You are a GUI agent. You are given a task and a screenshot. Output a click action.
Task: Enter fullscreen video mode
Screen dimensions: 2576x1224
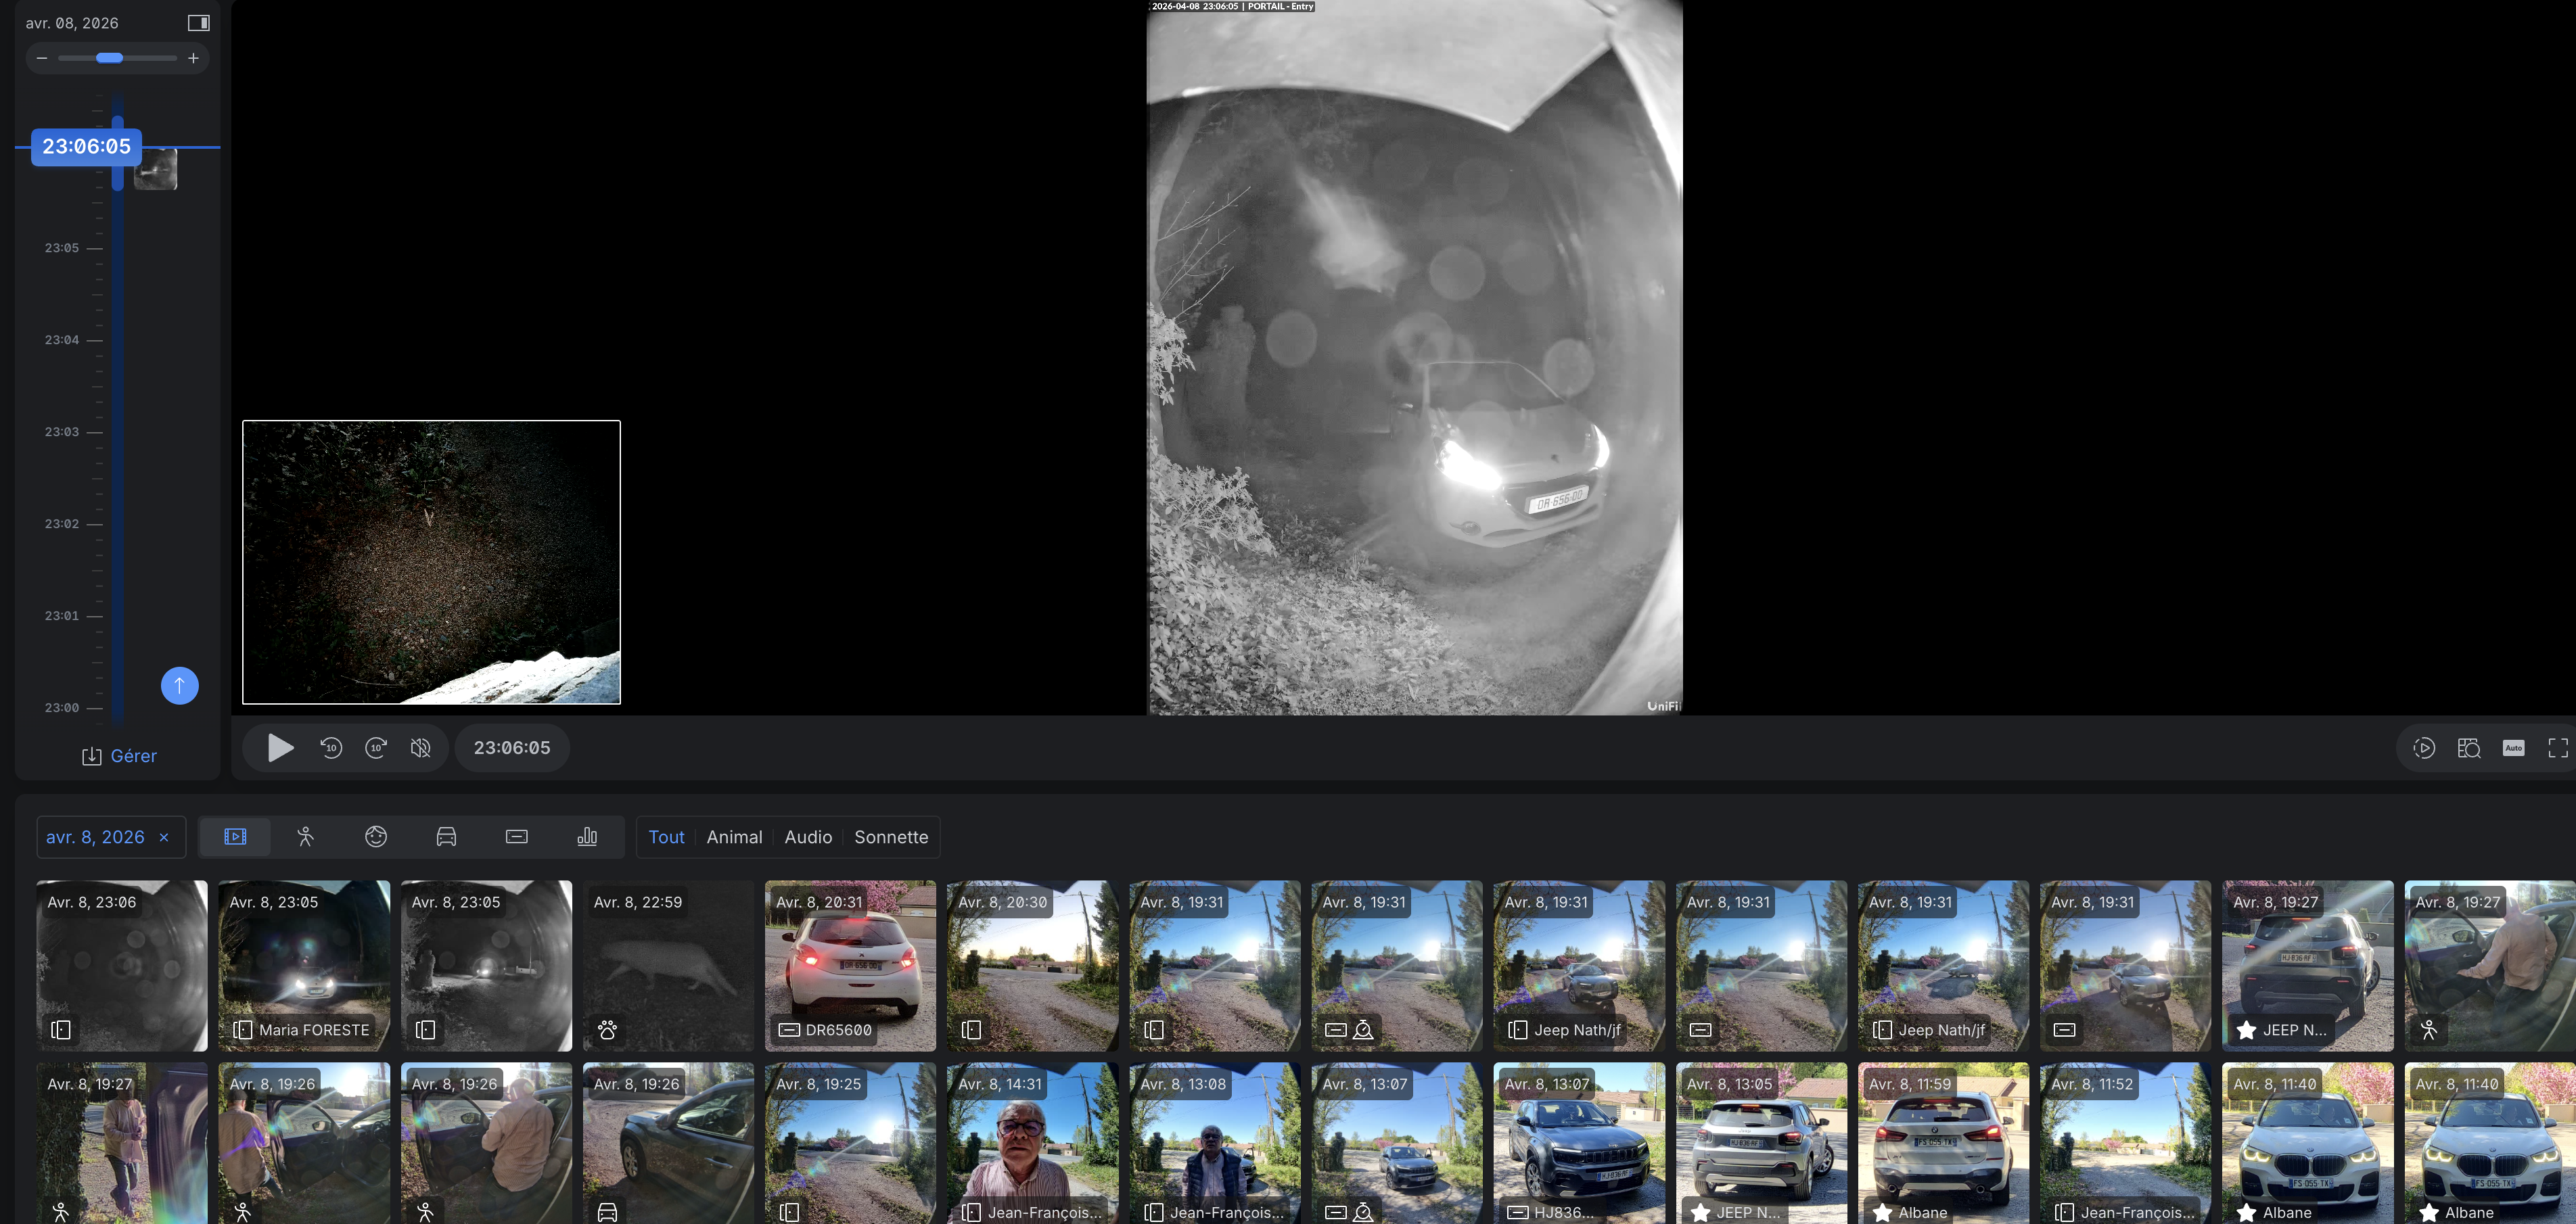pos(2557,748)
